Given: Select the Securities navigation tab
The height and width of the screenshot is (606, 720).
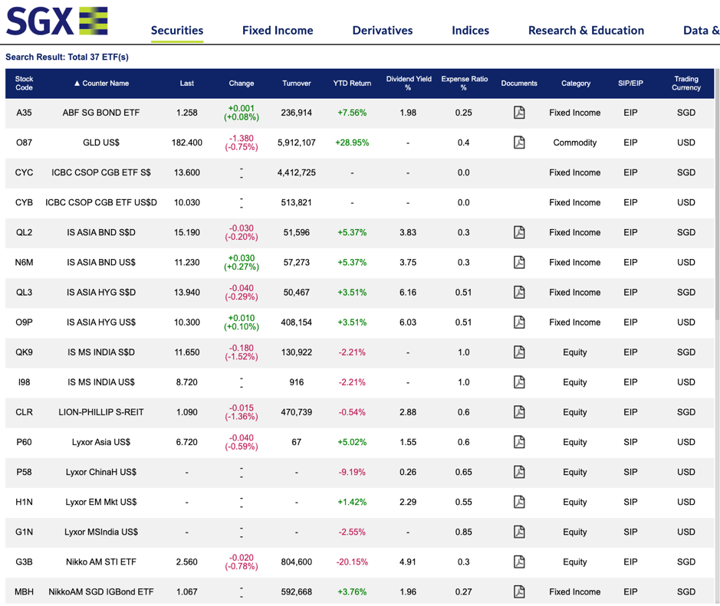Looking at the screenshot, I should pos(177,30).
